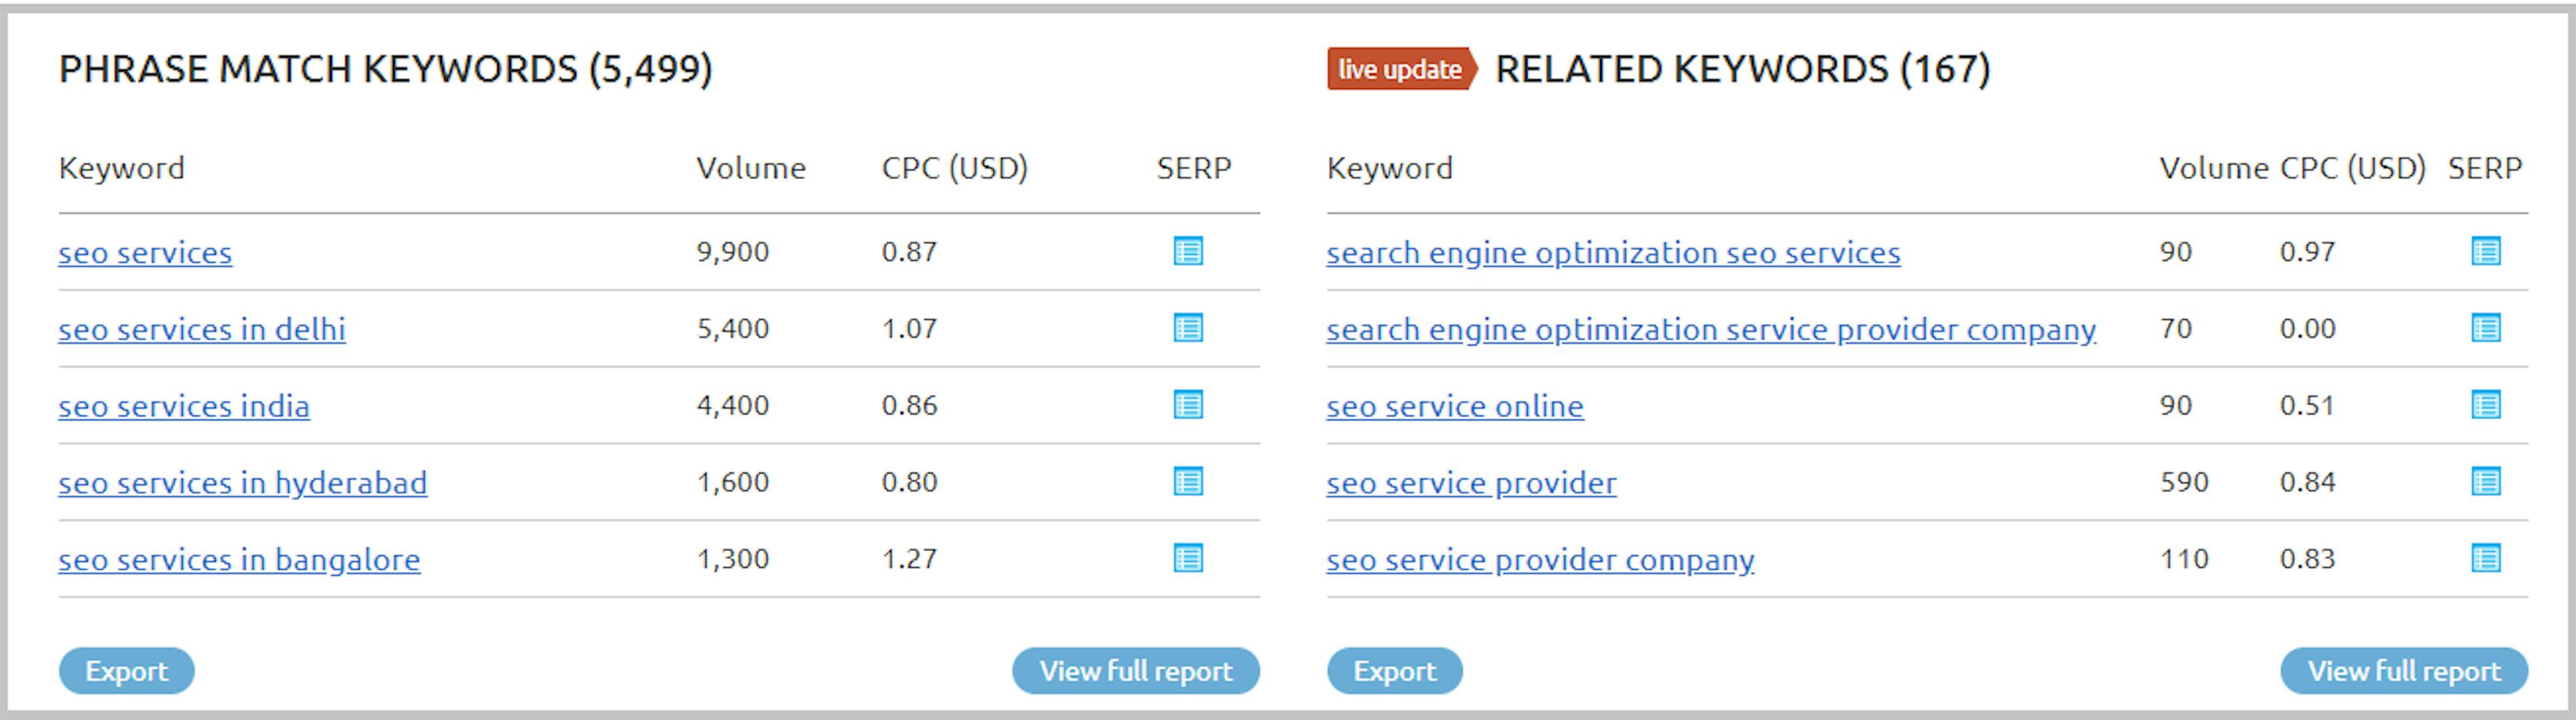Export the phrase match keywords list
Viewport: 2576px width, 720px height.
pos(126,671)
